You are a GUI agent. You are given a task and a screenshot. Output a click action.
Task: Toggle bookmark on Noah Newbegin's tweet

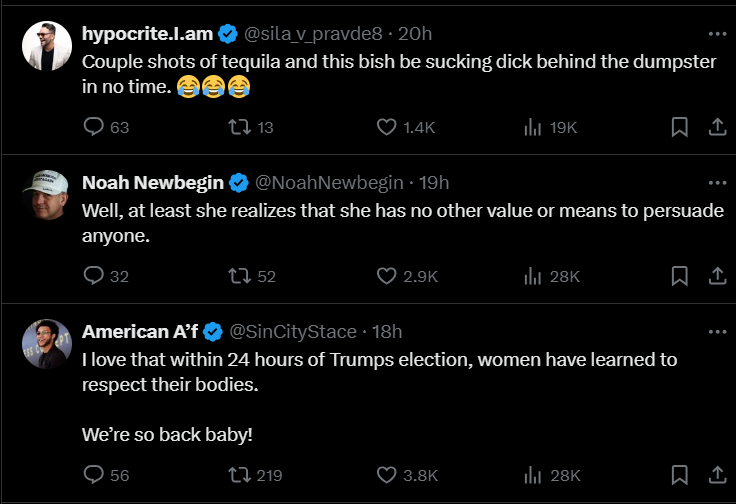(678, 276)
